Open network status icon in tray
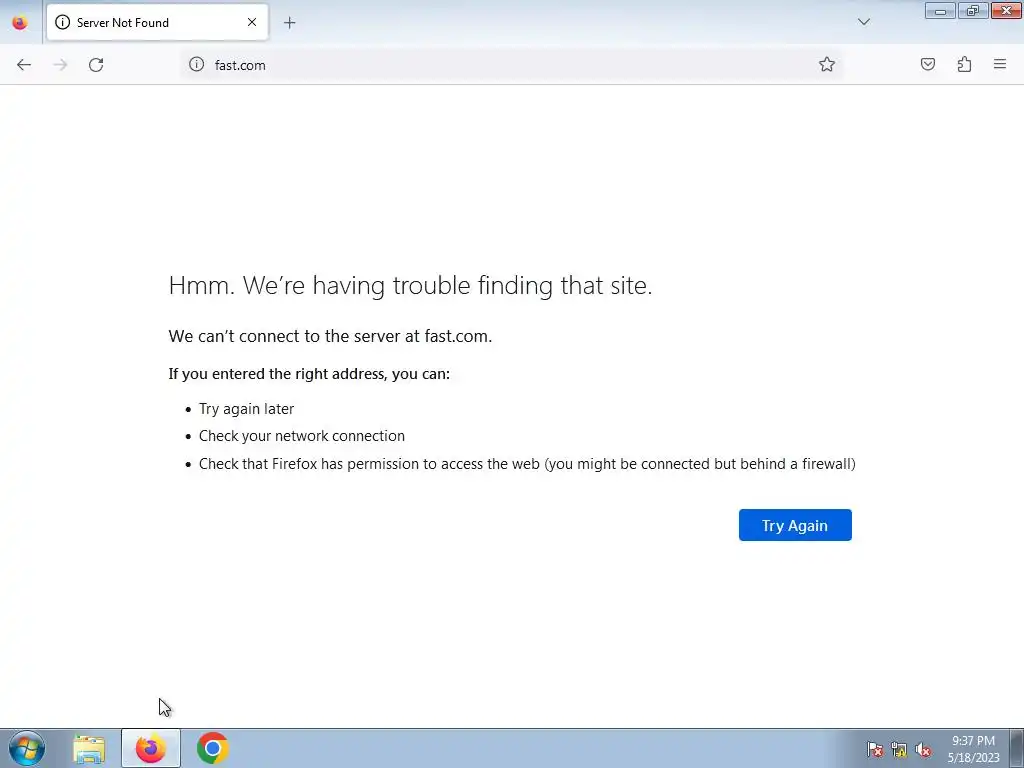The width and height of the screenshot is (1024, 768). (x=899, y=750)
